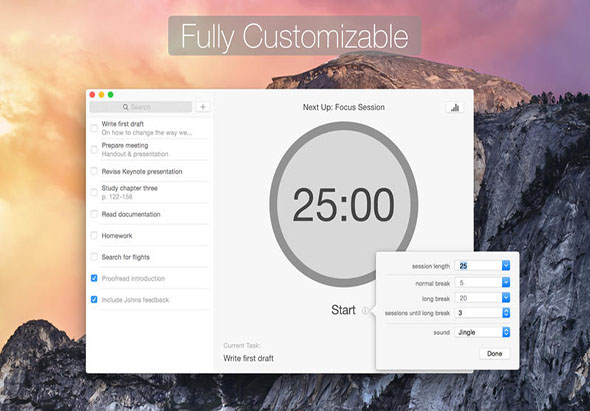
Task: Click the info icon beside Start
Action: (365, 311)
